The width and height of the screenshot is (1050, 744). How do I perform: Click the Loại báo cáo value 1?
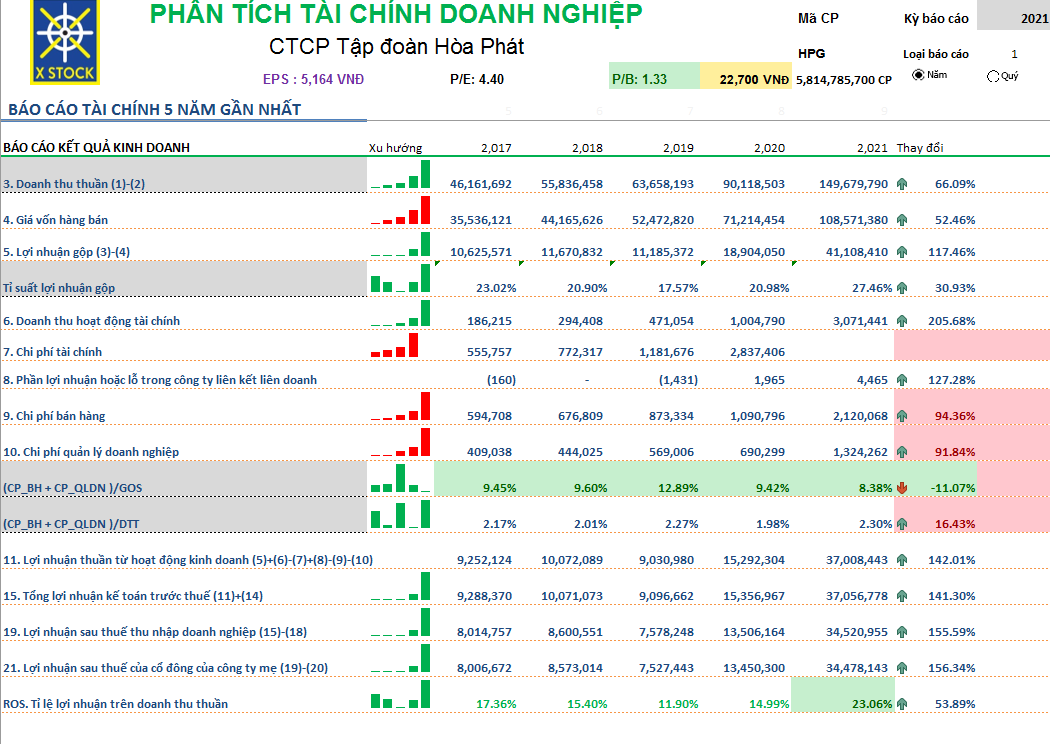(x=1014, y=54)
